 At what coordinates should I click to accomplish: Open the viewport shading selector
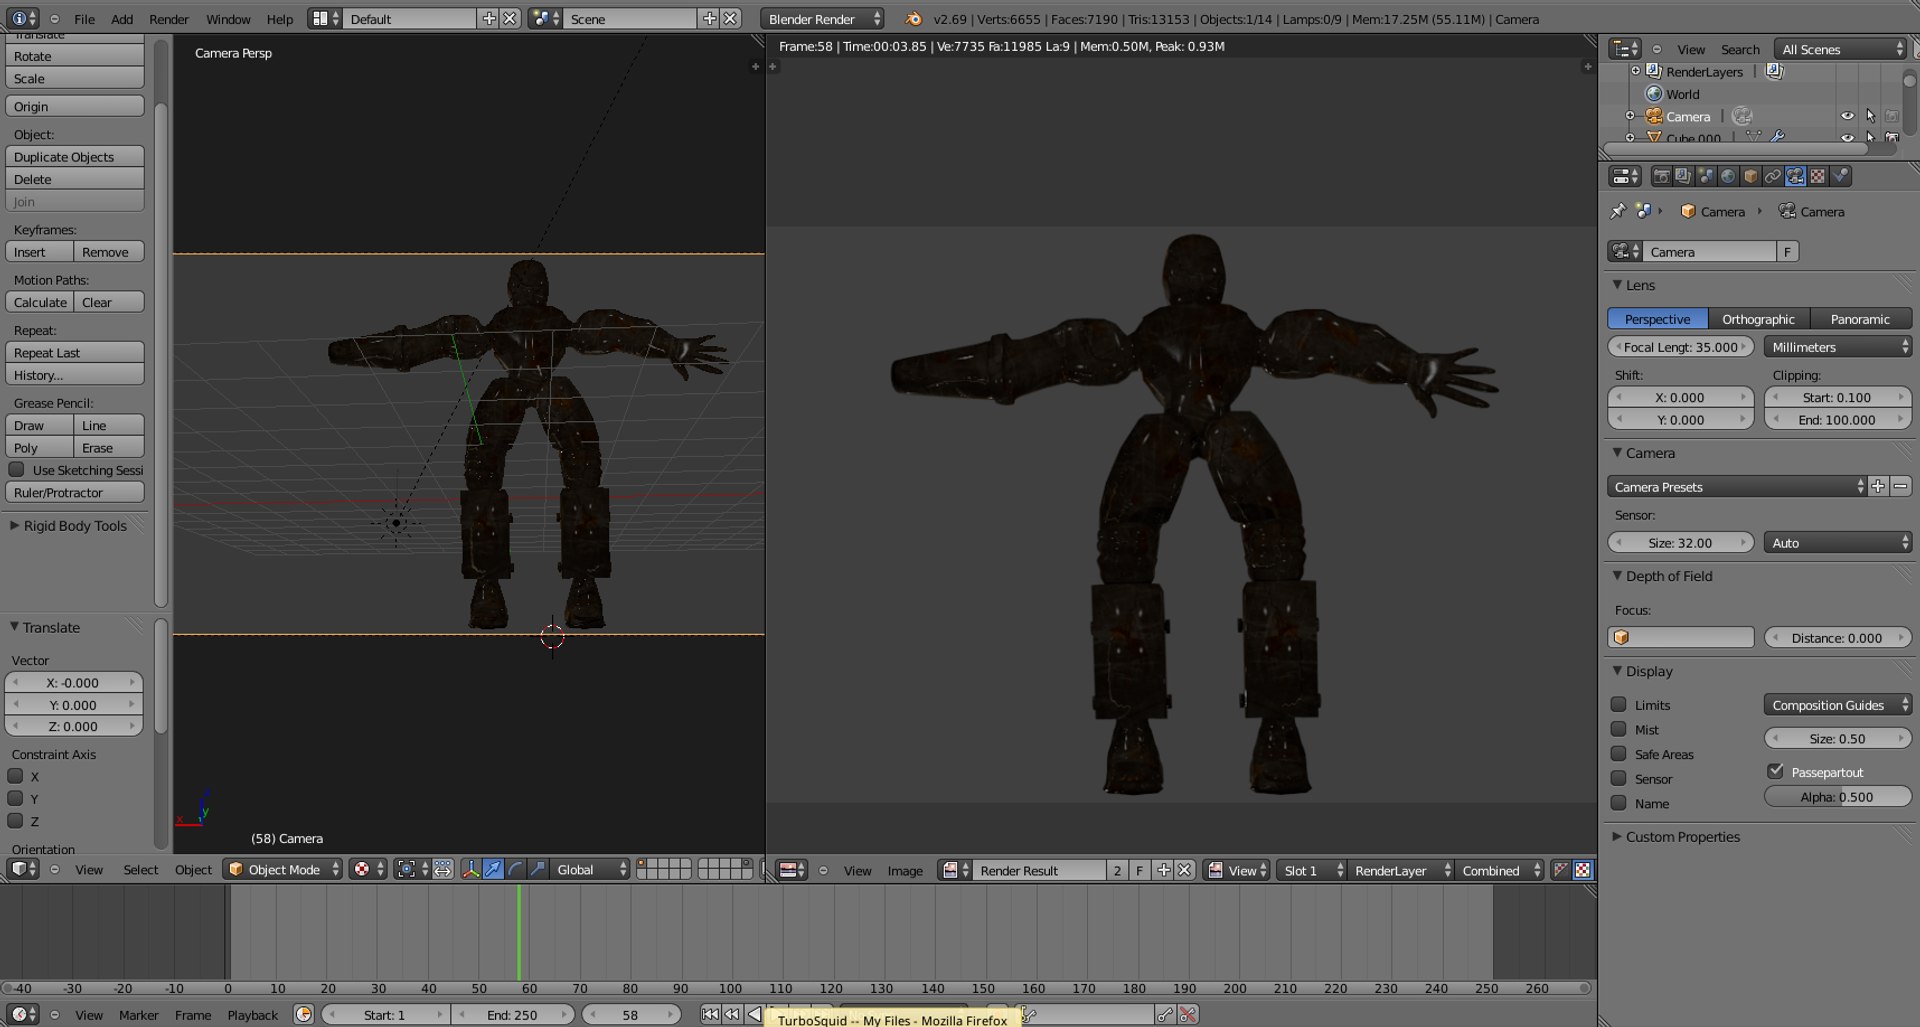(367, 869)
